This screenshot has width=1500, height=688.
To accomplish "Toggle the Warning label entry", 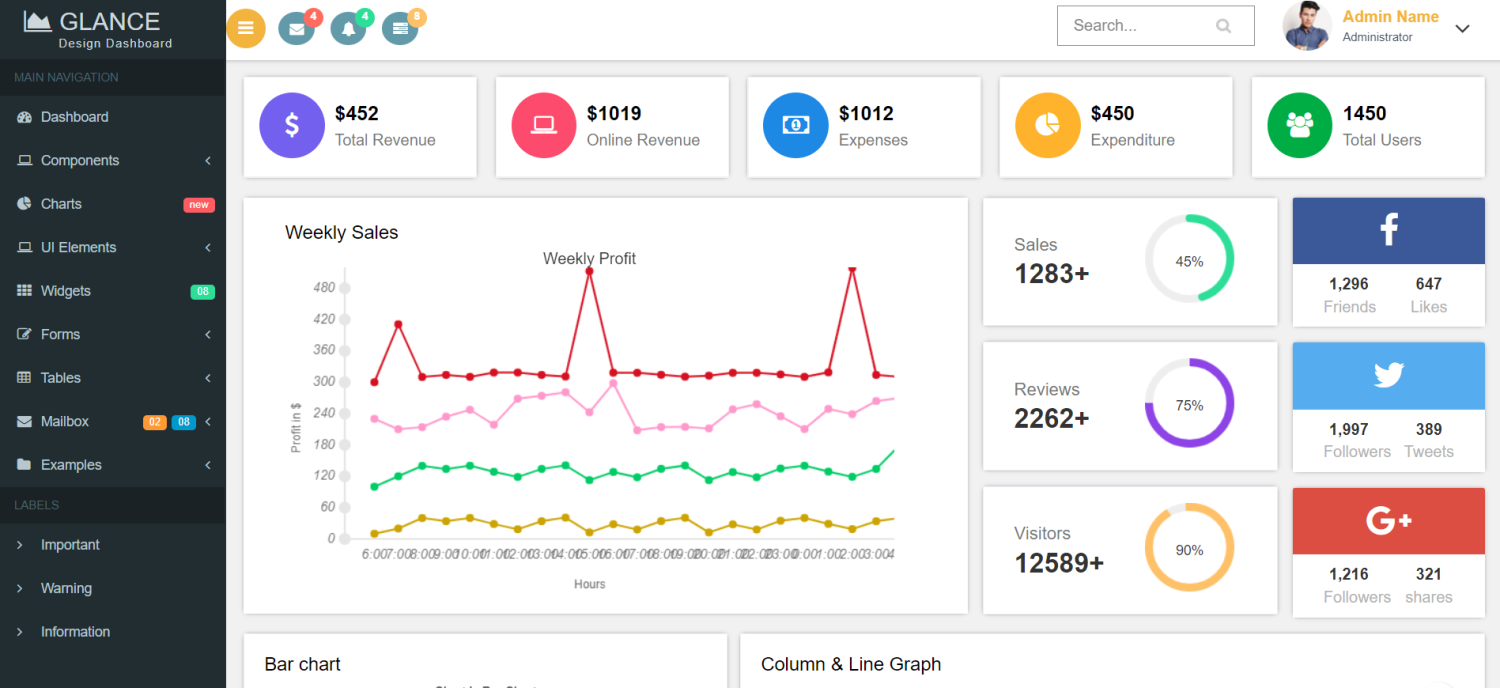I will [66, 588].
